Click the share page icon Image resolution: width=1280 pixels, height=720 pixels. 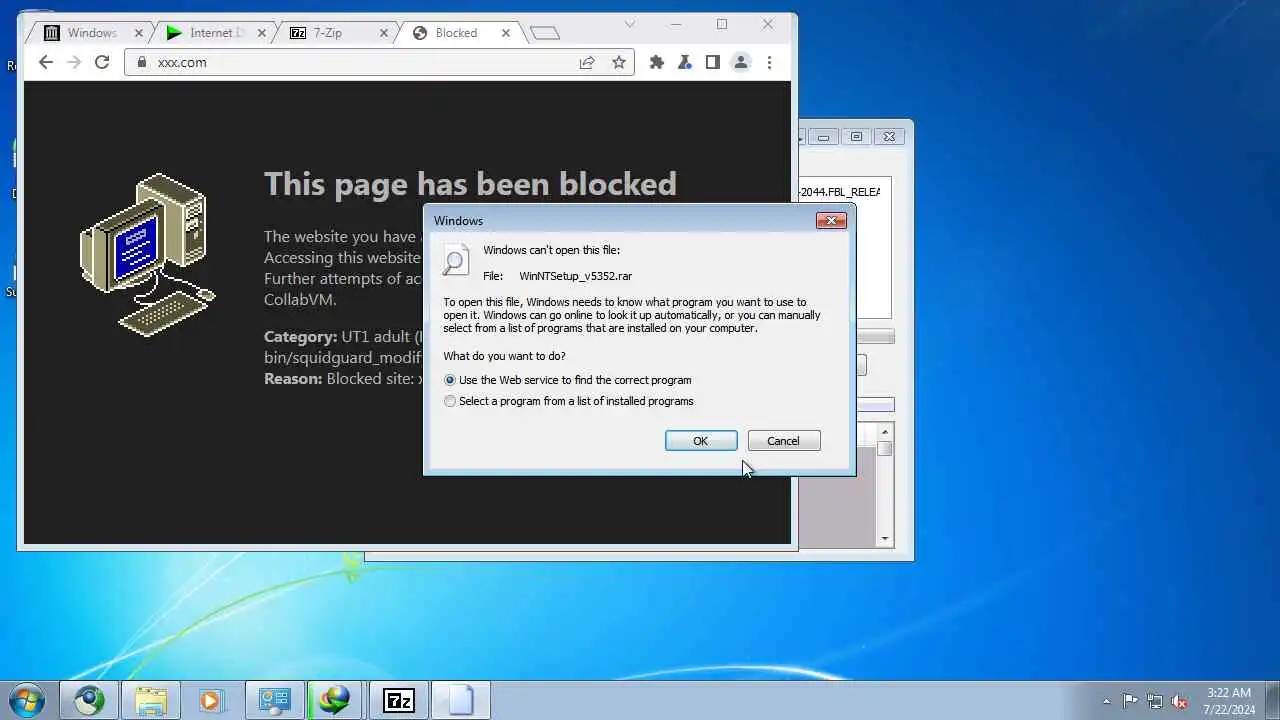(587, 62)
